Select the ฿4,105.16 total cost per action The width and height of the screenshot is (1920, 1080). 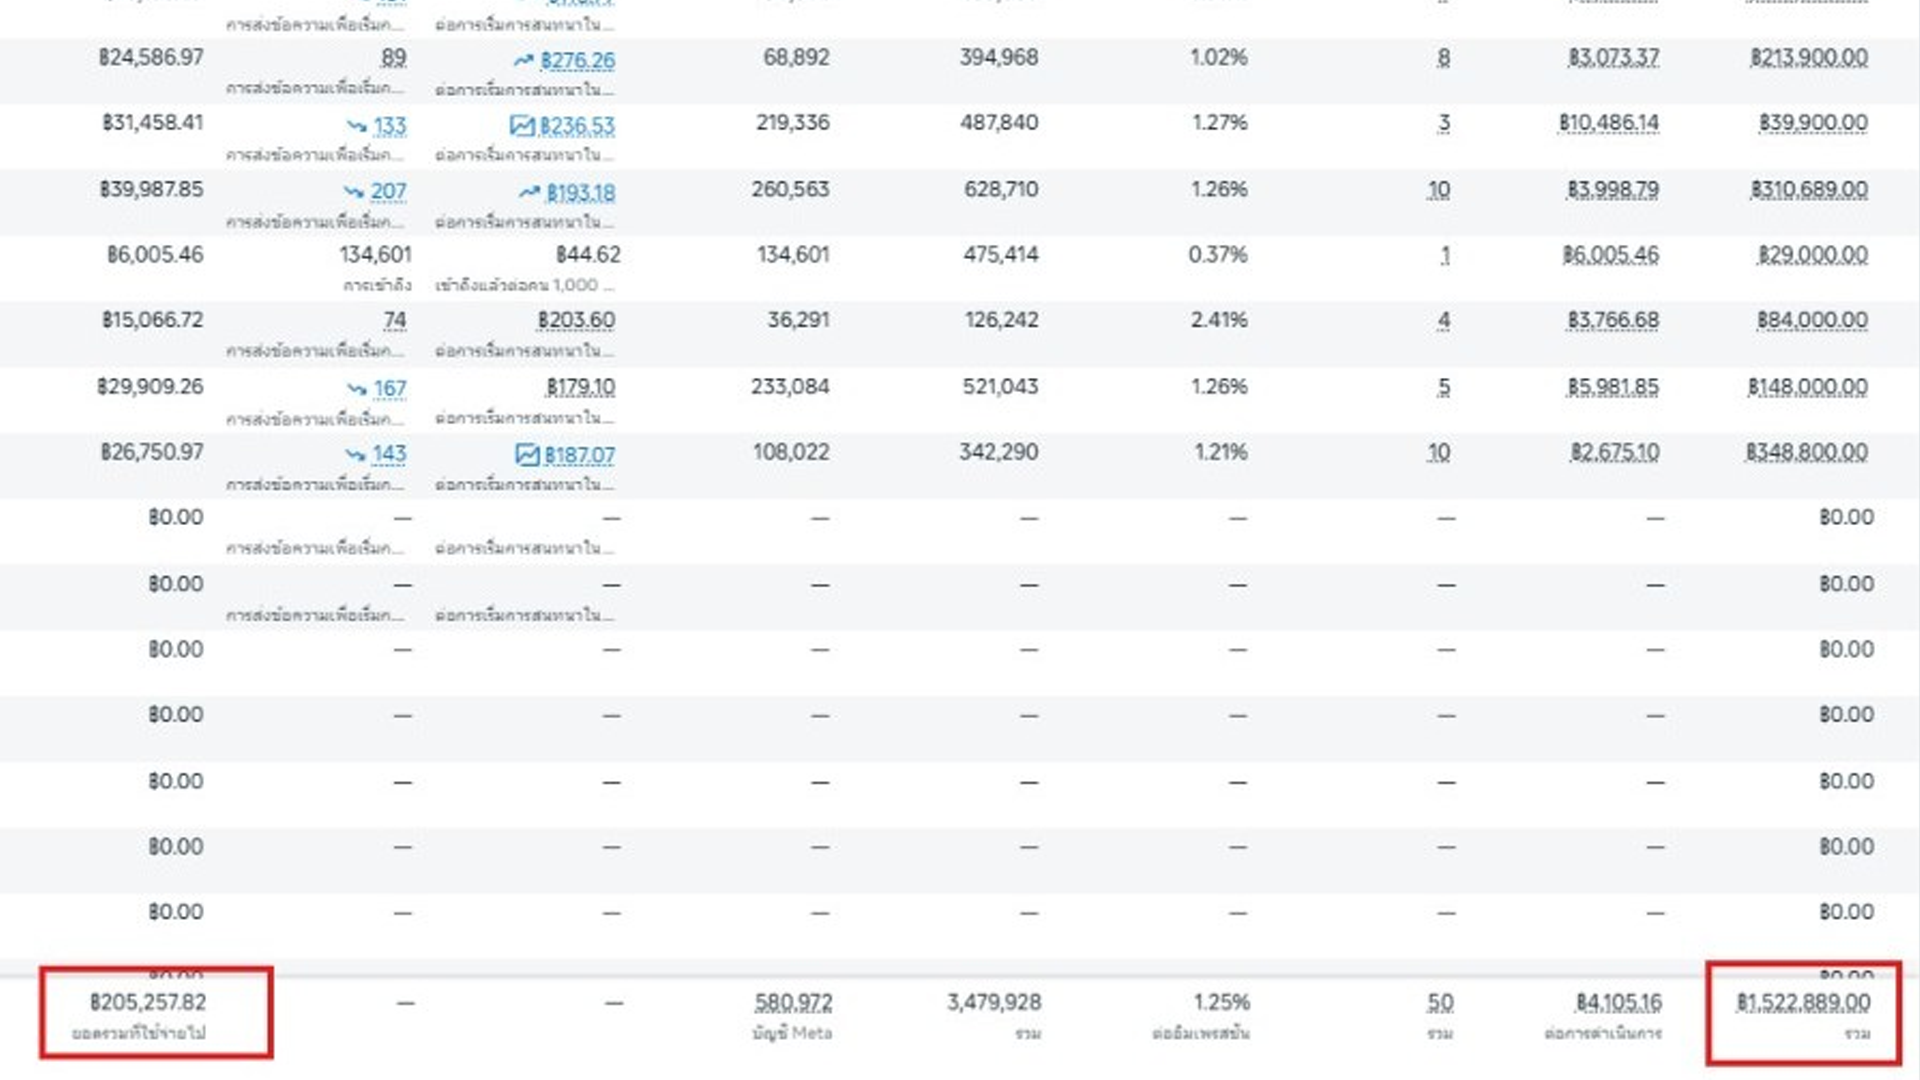click(x=1619, y=1002)
